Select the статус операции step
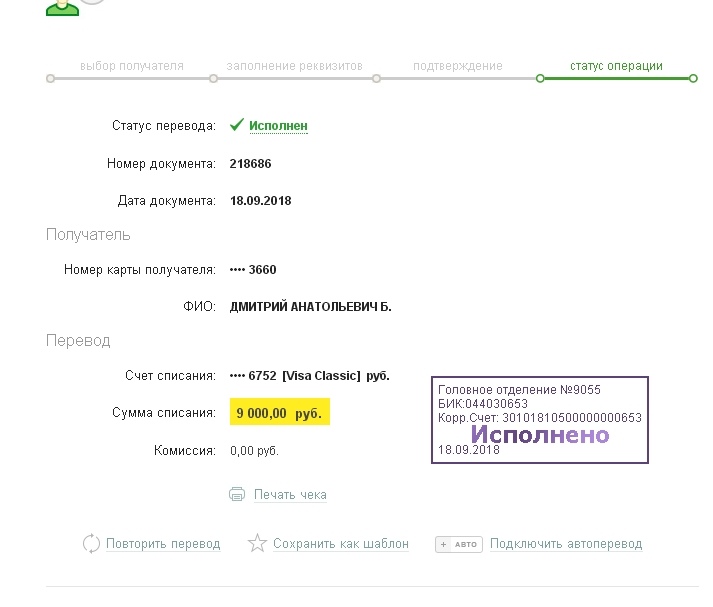Image resolution: width=713 pixels, height=607 pixels. click(x=616, y=66)
